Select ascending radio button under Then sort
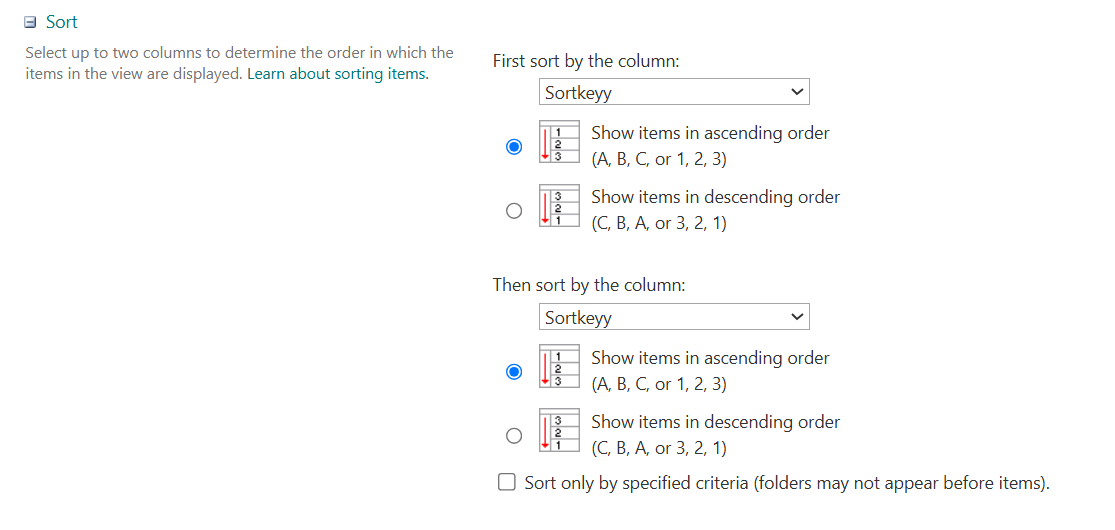Screen dimensions: 1115x530 (x=513, y=371)
